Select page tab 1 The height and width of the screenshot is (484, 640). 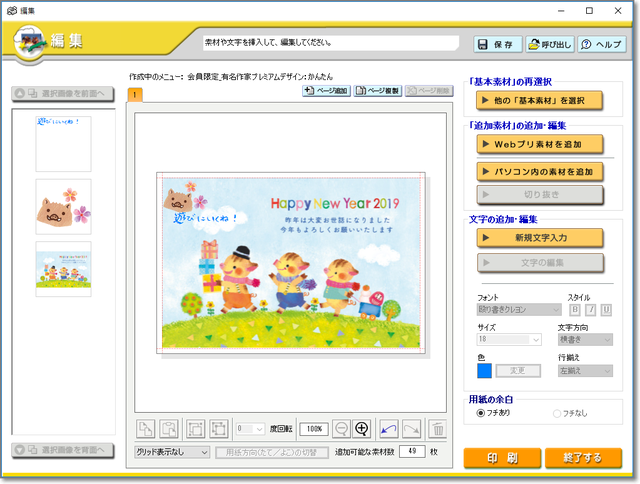click(135, 94)
